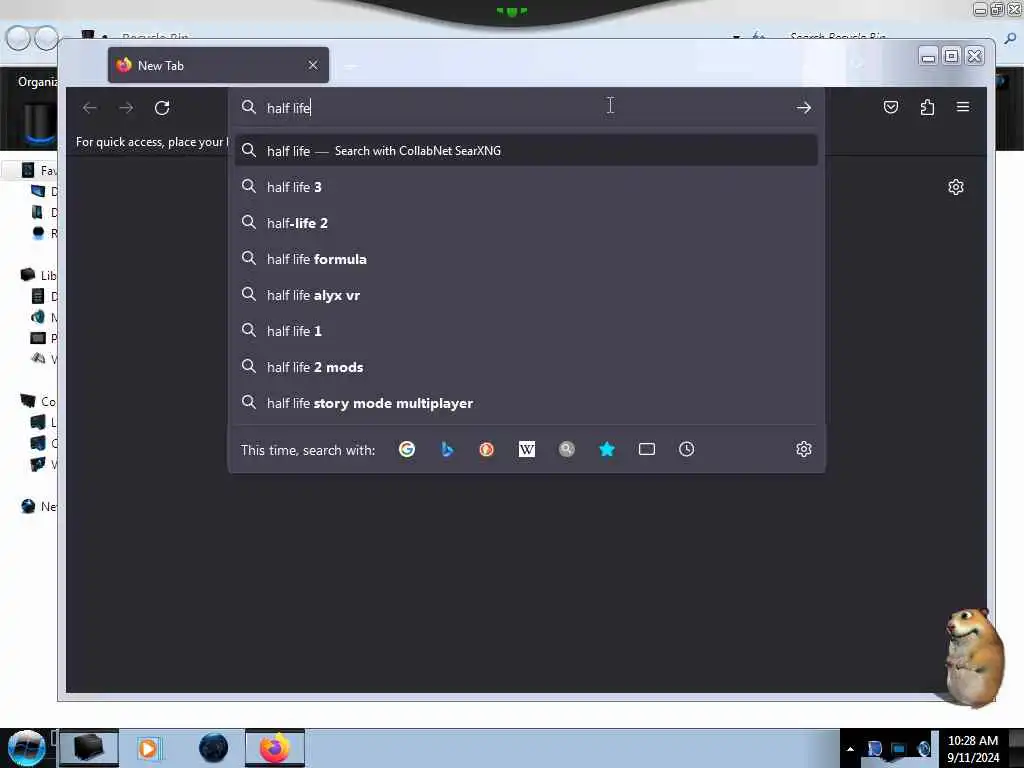Open Firefox application hamburger menu

963,107
